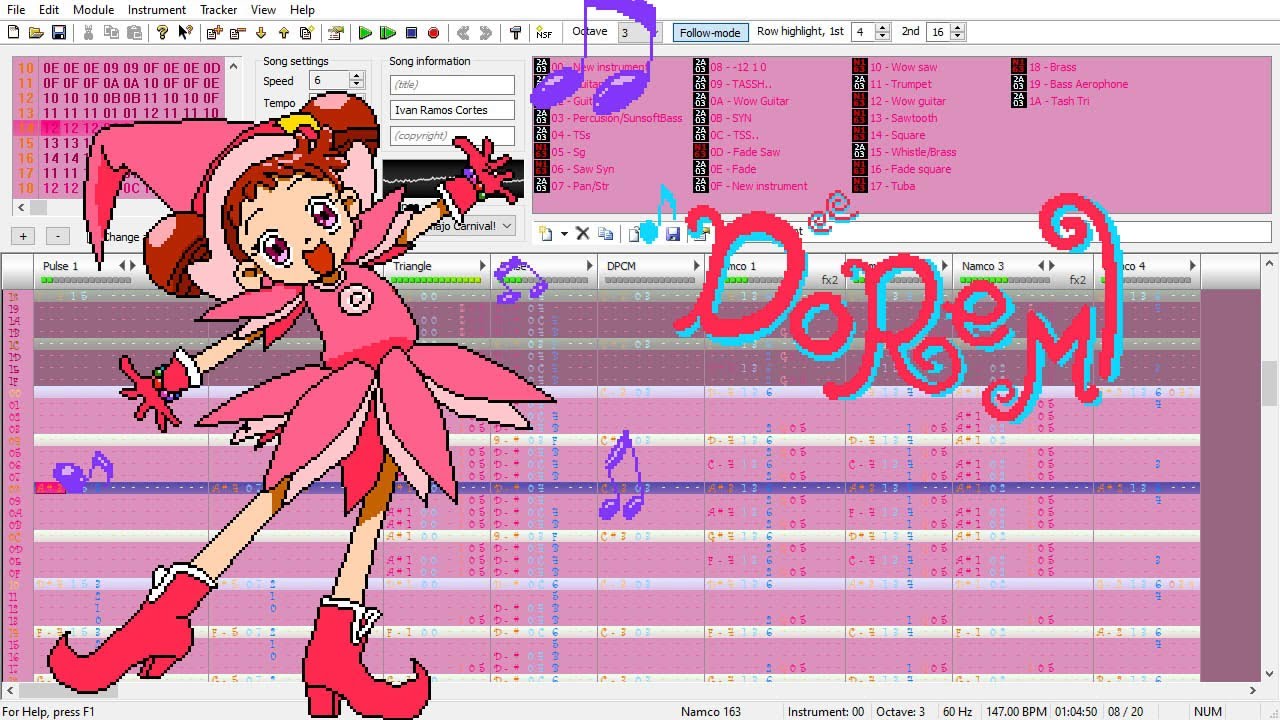Click the Copy icon in toolbar
This screenshot has width=1280, height=720.
point(111,33)
